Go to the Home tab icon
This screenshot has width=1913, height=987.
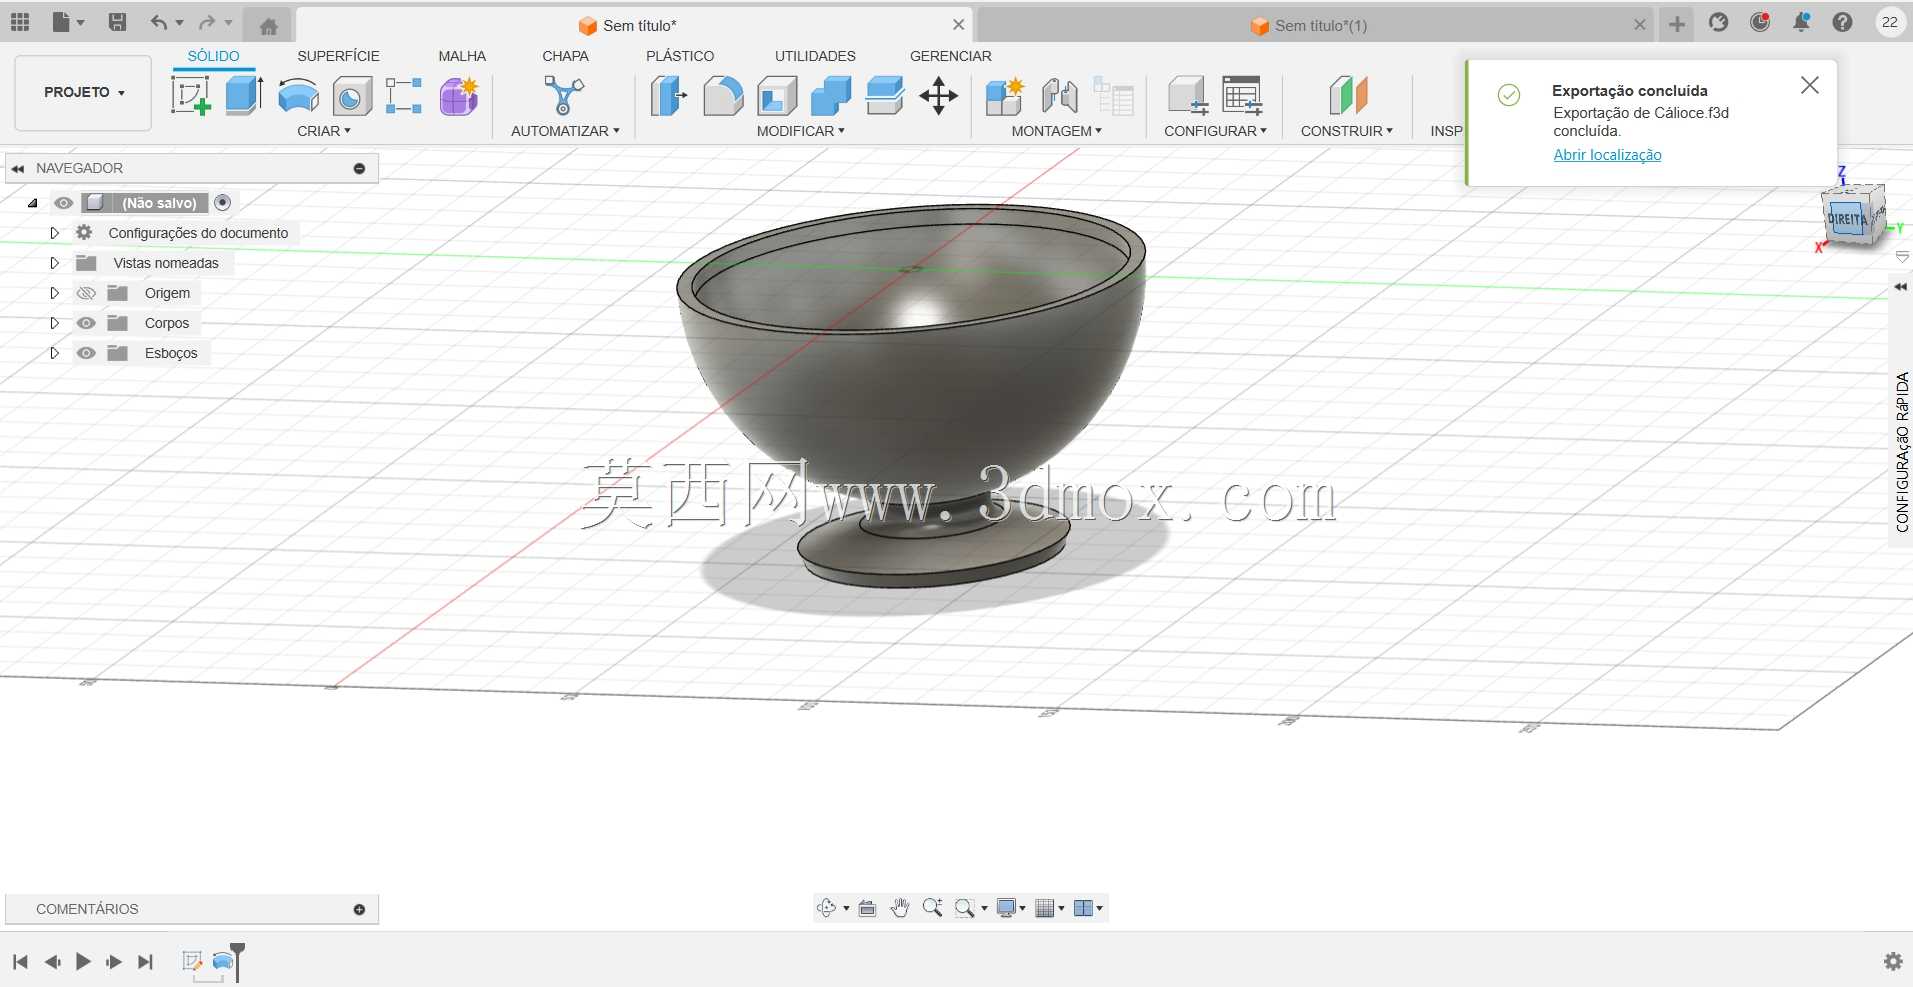pyautogui.click(x=268, y=26)
